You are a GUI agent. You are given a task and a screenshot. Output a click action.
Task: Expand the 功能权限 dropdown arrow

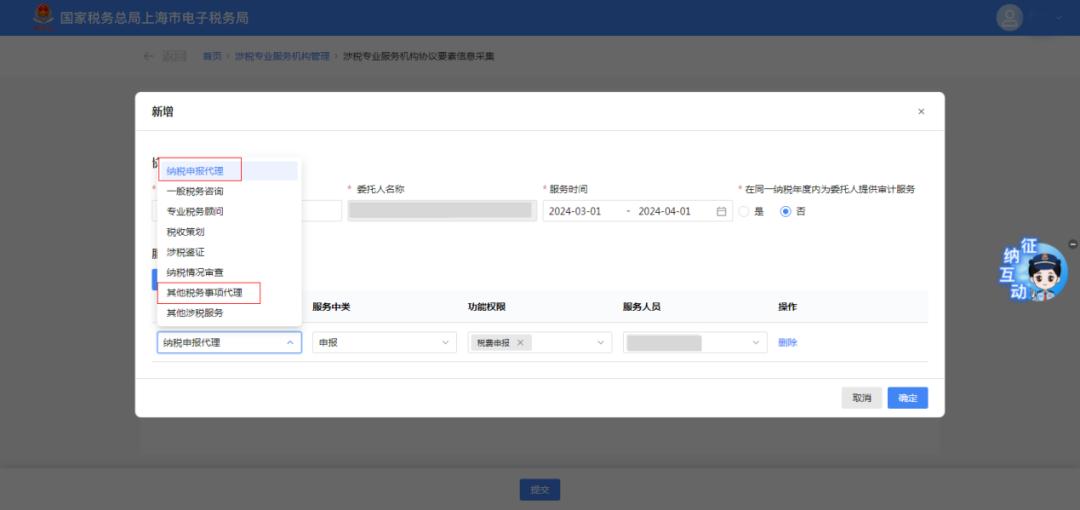pyautogui.click(x=601, y=343)
